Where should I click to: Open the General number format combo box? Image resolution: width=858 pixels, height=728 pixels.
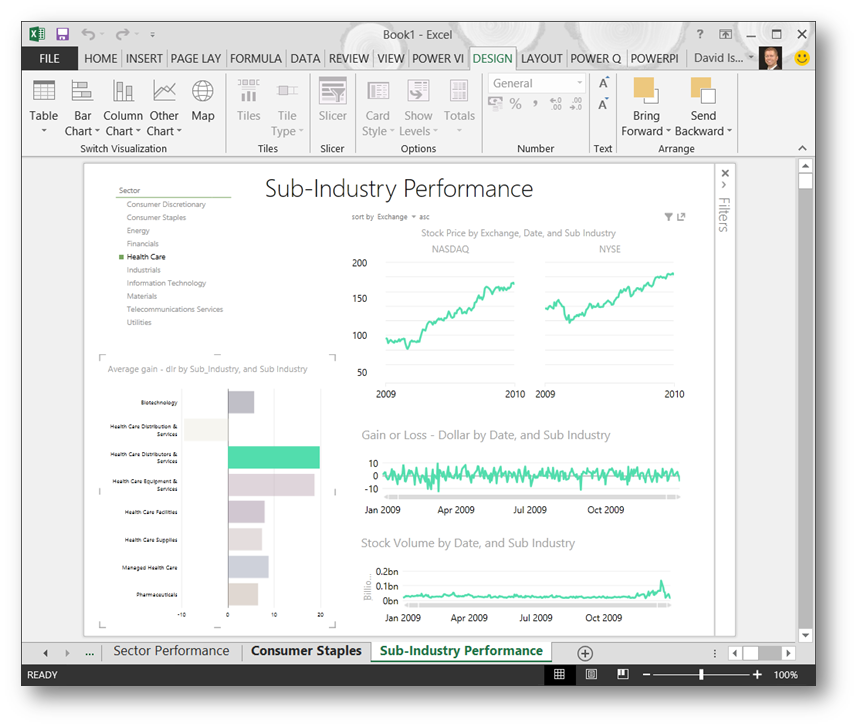tap(537, 83)
